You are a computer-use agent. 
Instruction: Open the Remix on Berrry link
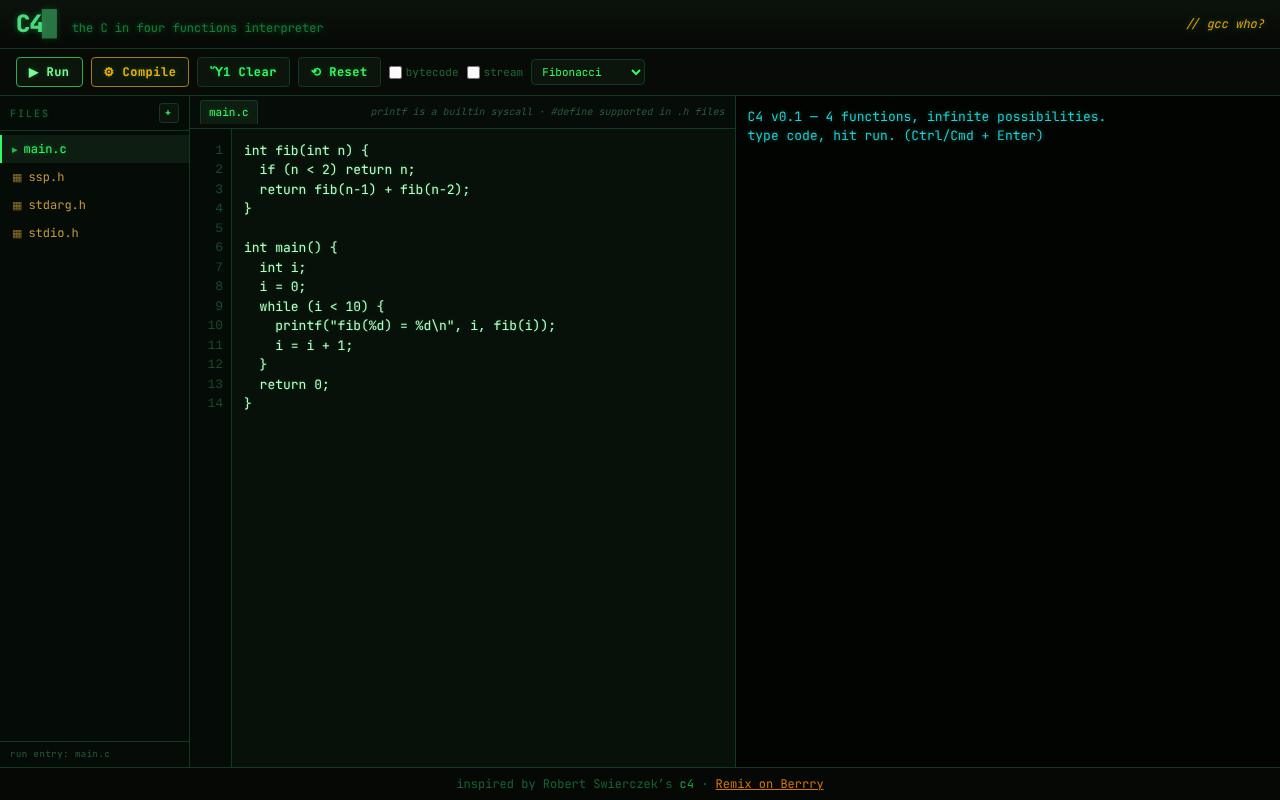click(770, 784)
